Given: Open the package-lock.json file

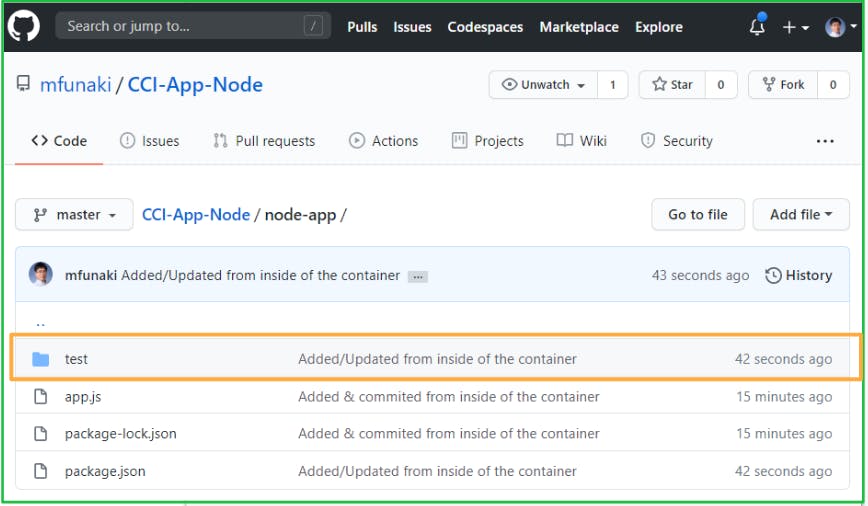Looking at the screenshot, I should [x=120, y=434].
